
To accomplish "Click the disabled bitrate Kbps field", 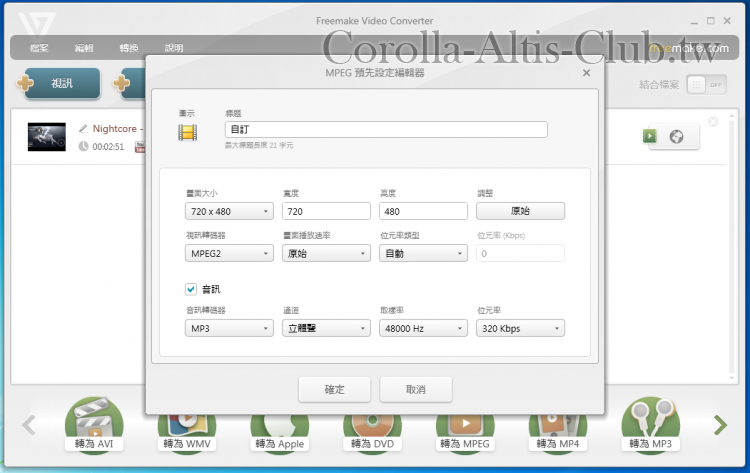I will click(520, 253).
